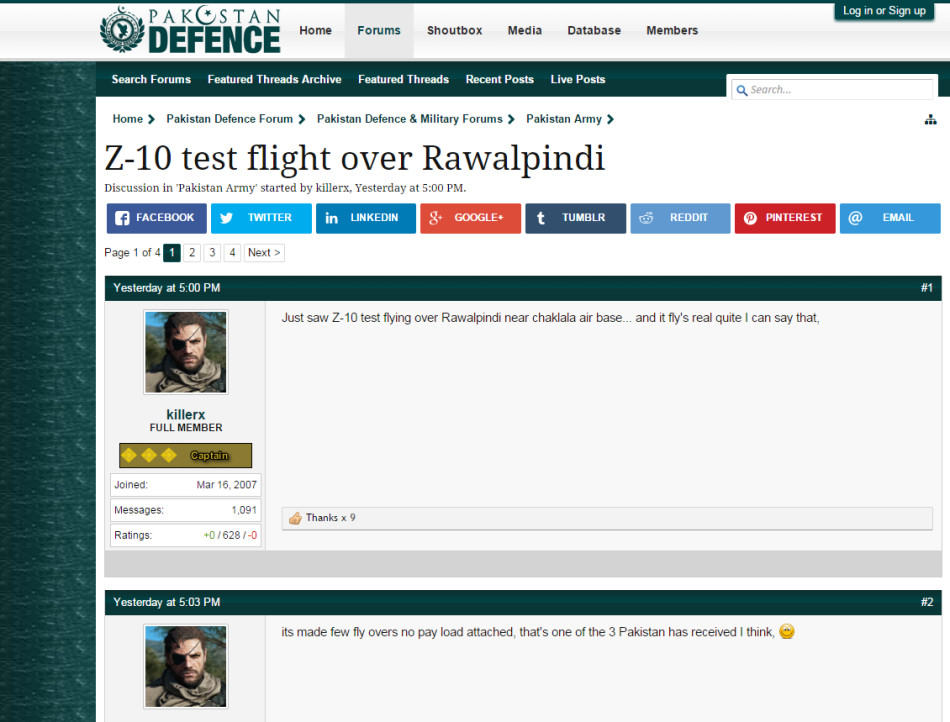Go to Featured Threads Archive

point(274,79)
